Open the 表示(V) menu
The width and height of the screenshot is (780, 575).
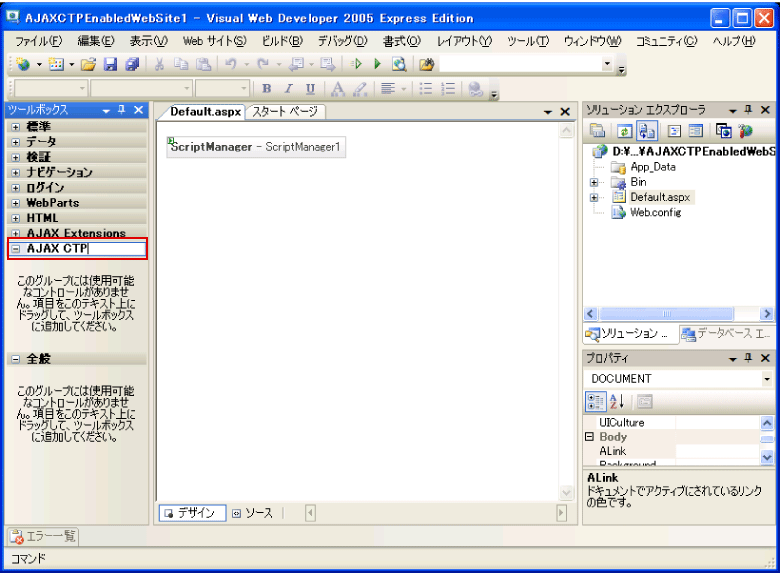pyautogui.click(x=148, y=41)
